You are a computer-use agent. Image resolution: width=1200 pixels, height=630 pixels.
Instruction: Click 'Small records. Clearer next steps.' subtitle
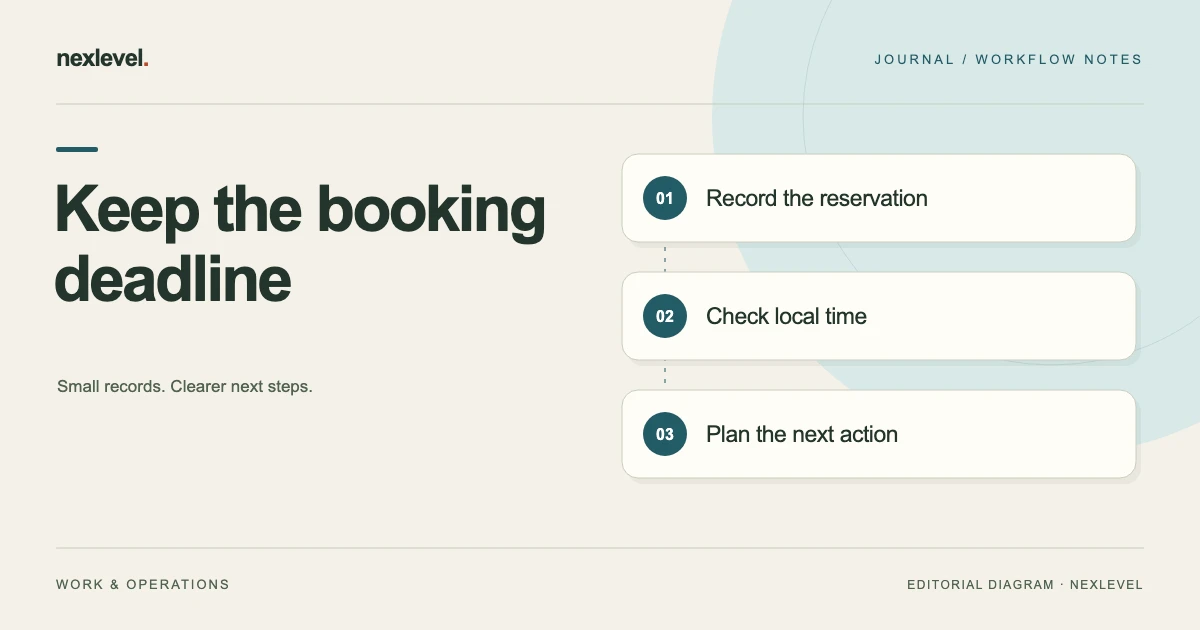185,386
